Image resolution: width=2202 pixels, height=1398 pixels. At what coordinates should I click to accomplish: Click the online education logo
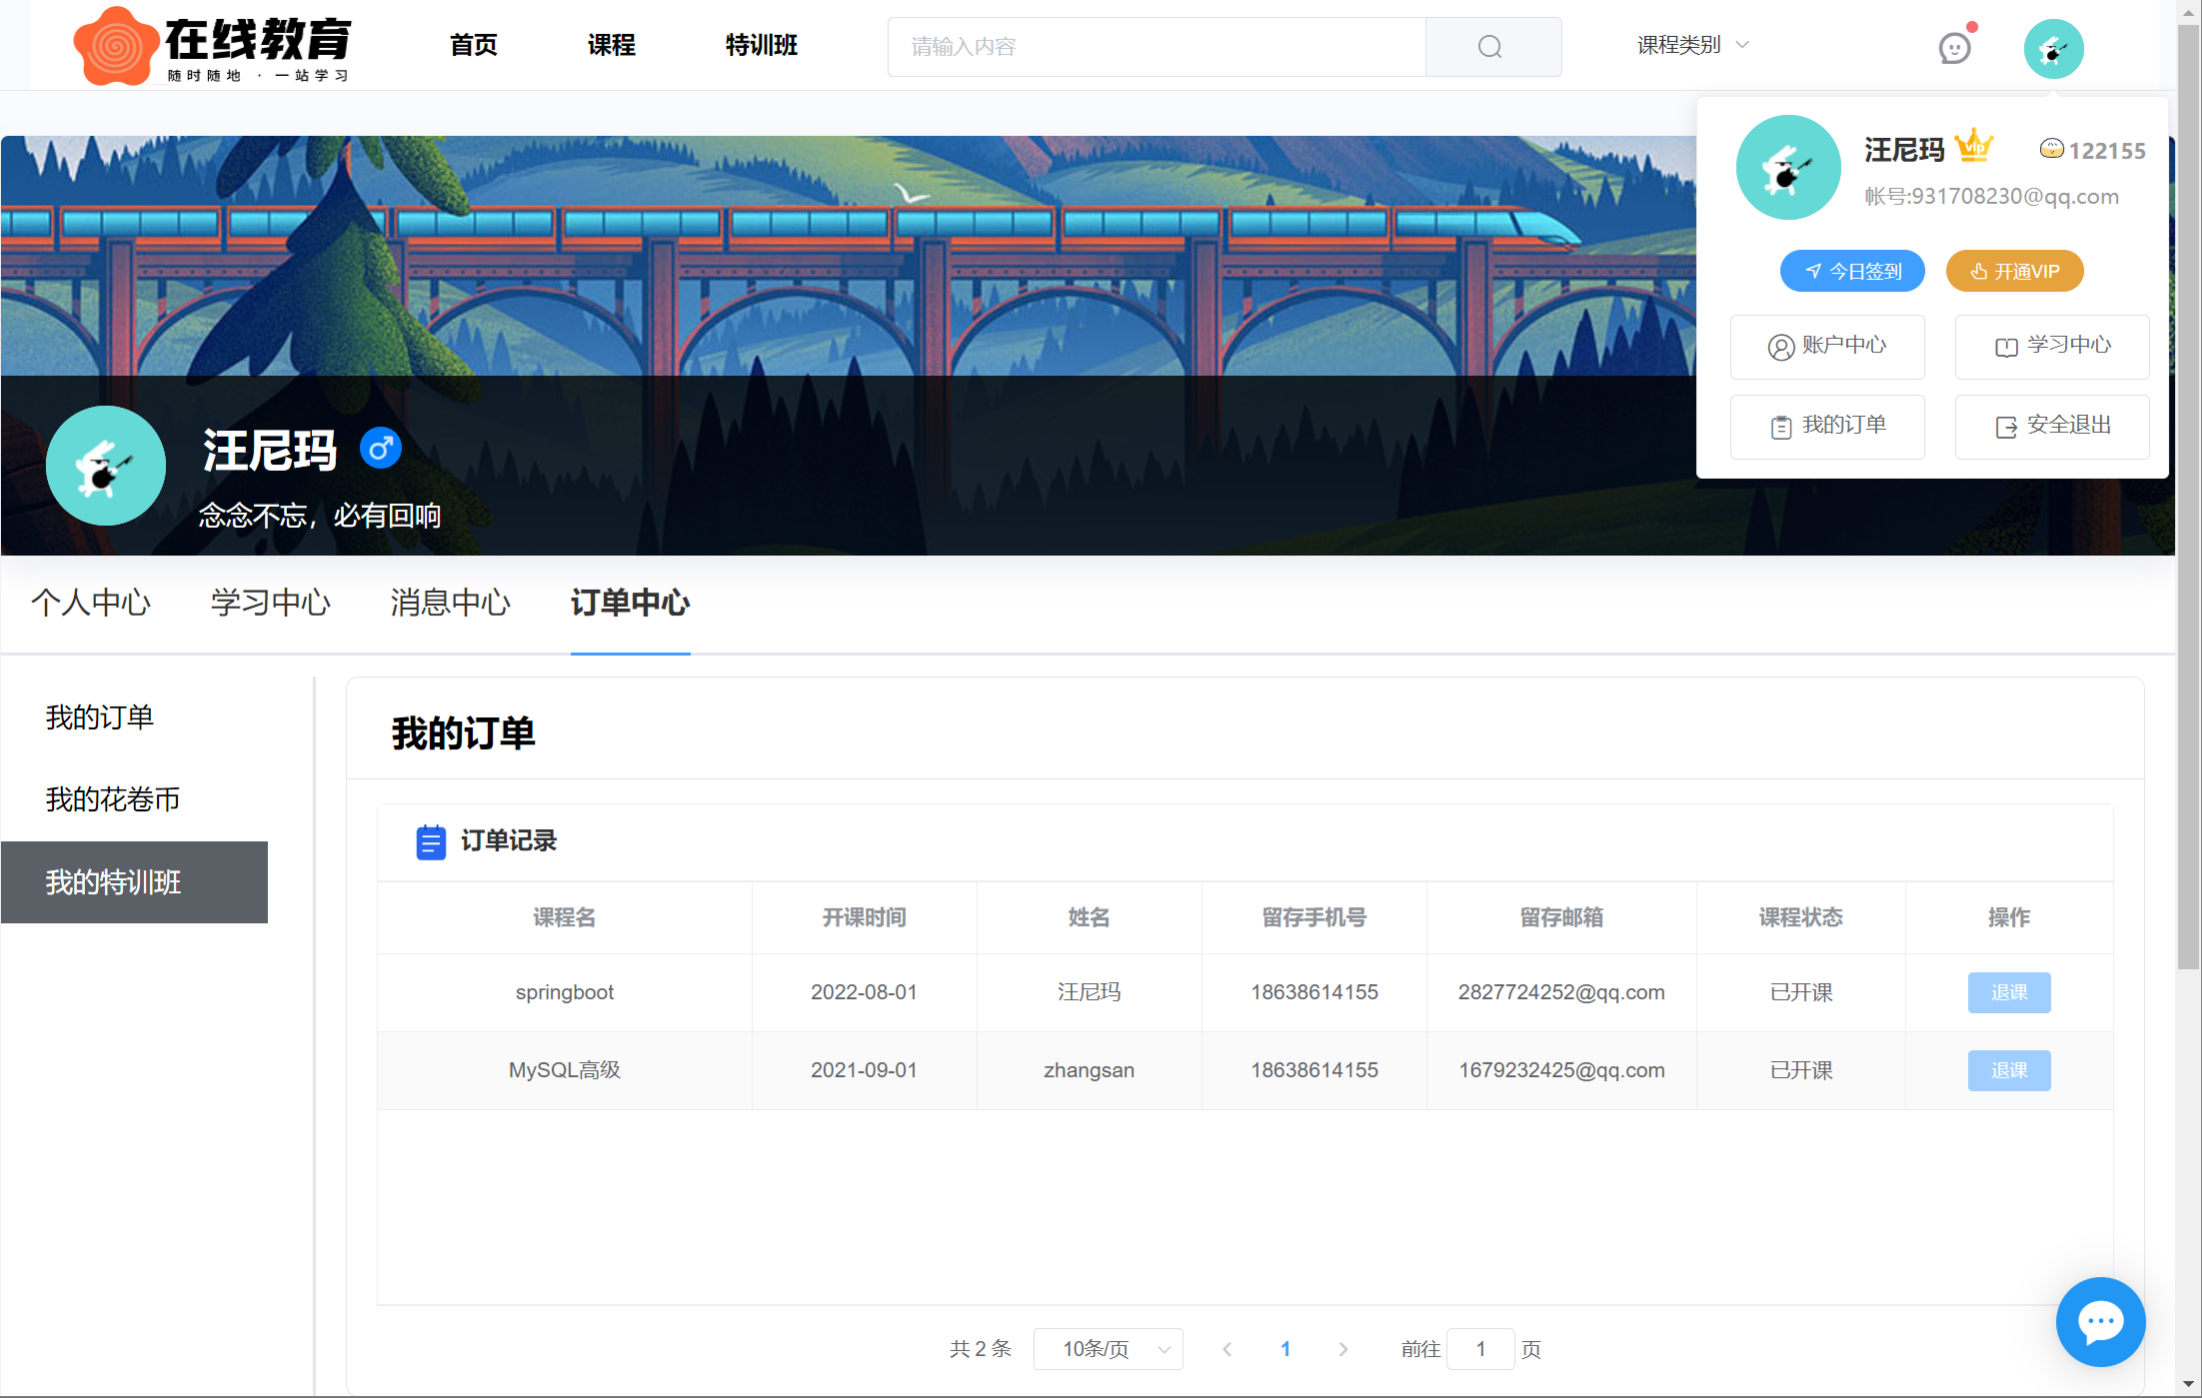(212, 45)
